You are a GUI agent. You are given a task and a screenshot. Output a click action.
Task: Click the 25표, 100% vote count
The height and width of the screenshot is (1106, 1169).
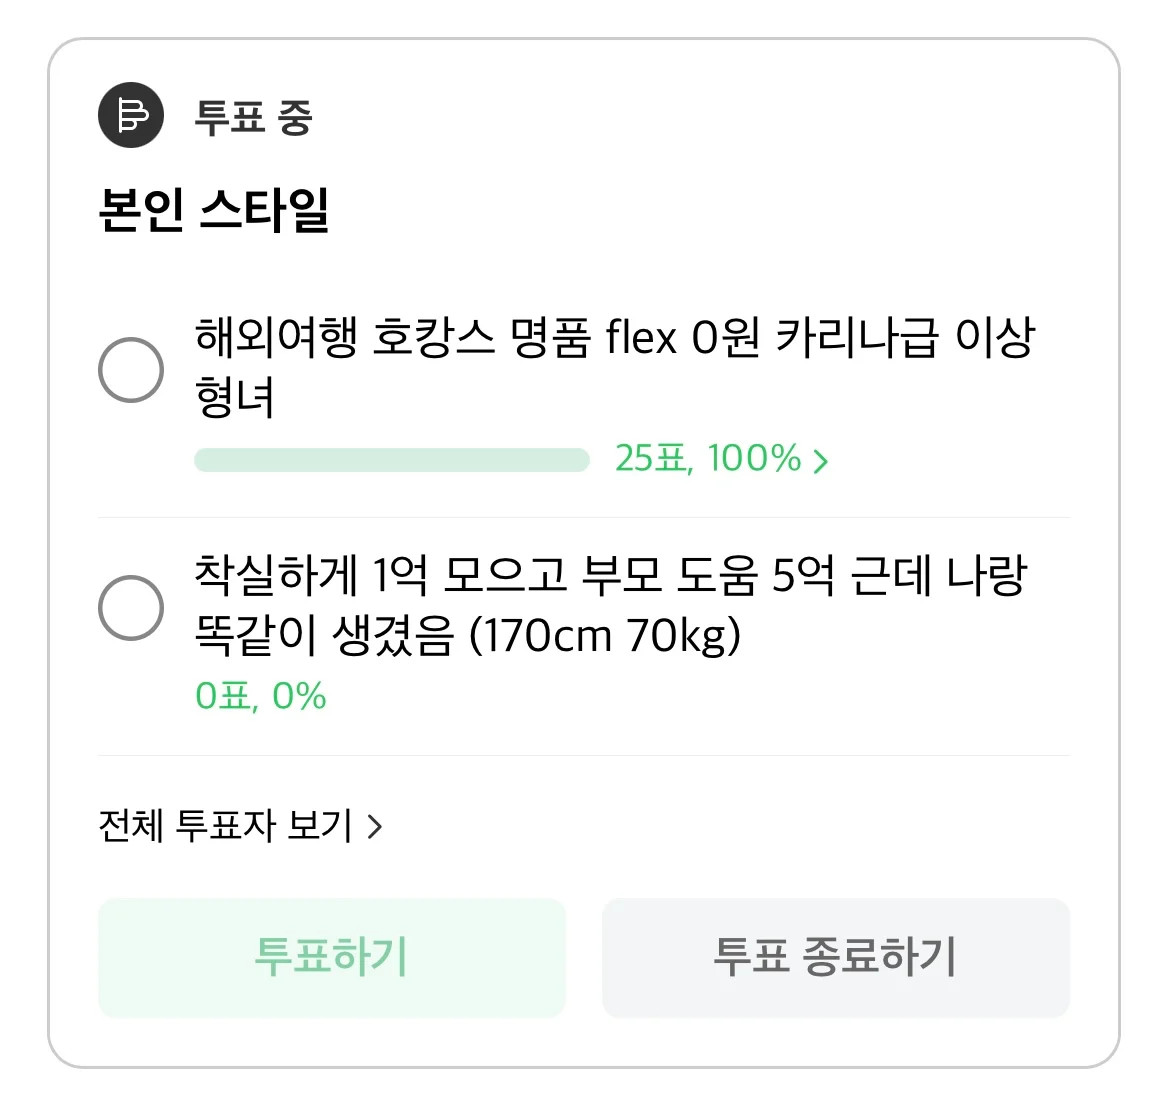coord(707,459)
